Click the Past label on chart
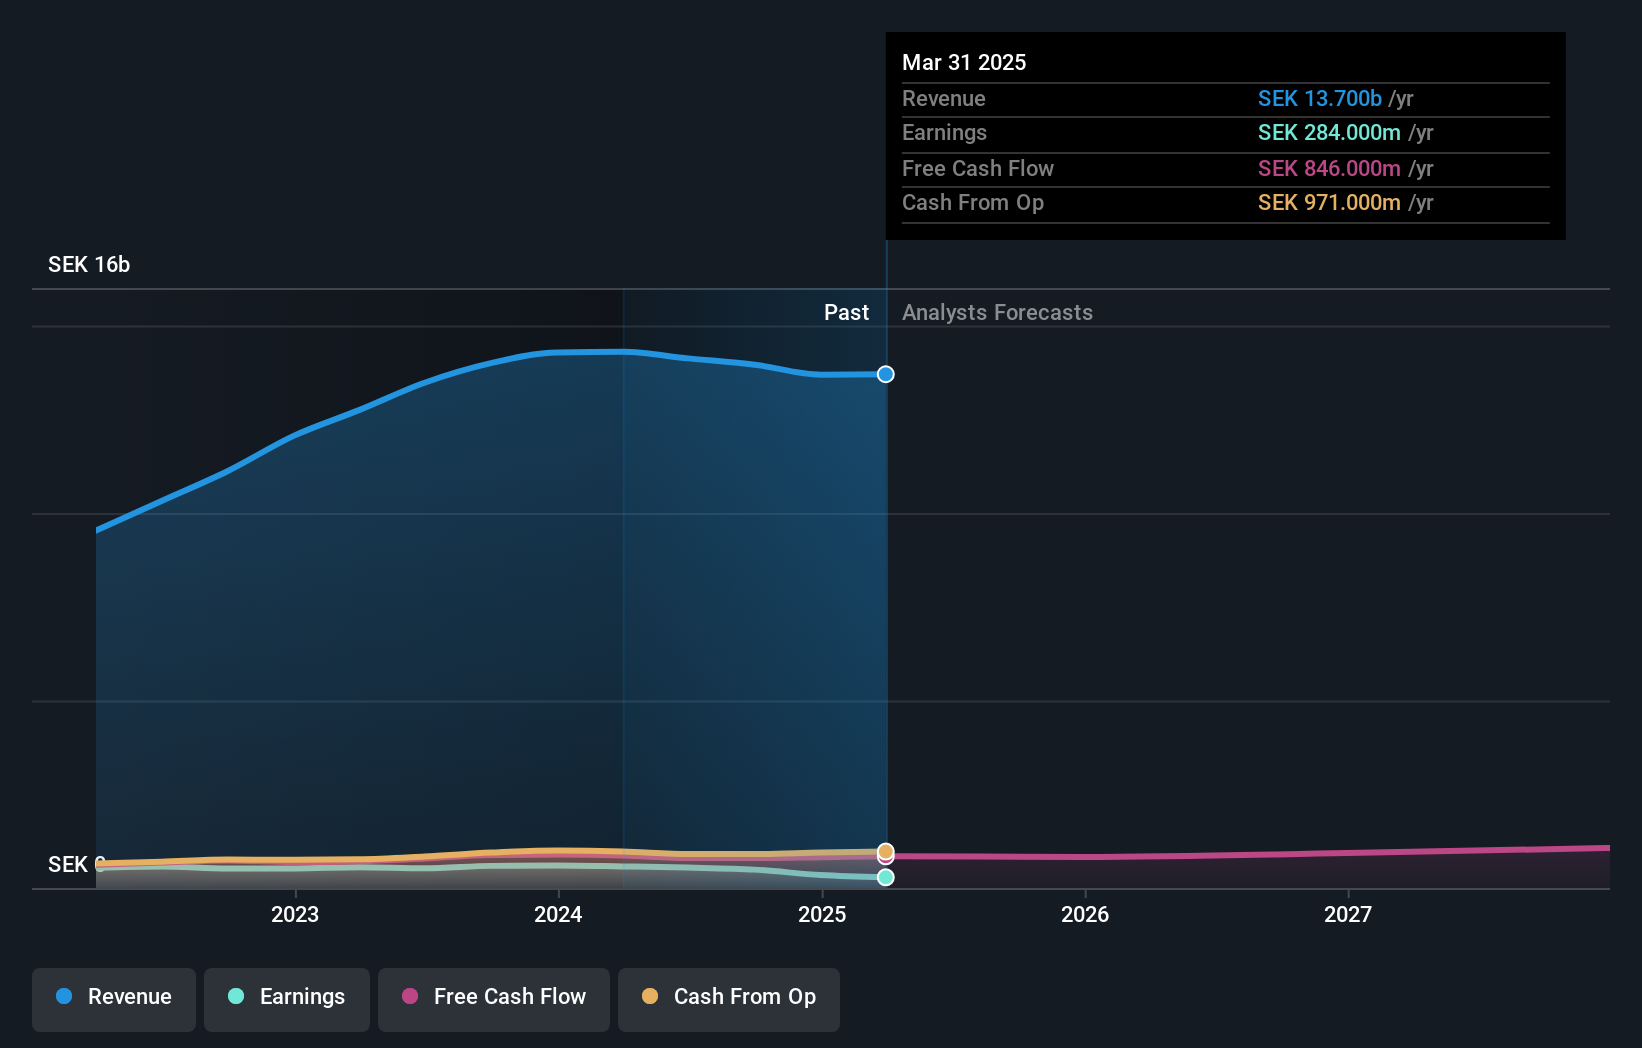The height and width of the screenshot is (1048, 1642). 846,312
